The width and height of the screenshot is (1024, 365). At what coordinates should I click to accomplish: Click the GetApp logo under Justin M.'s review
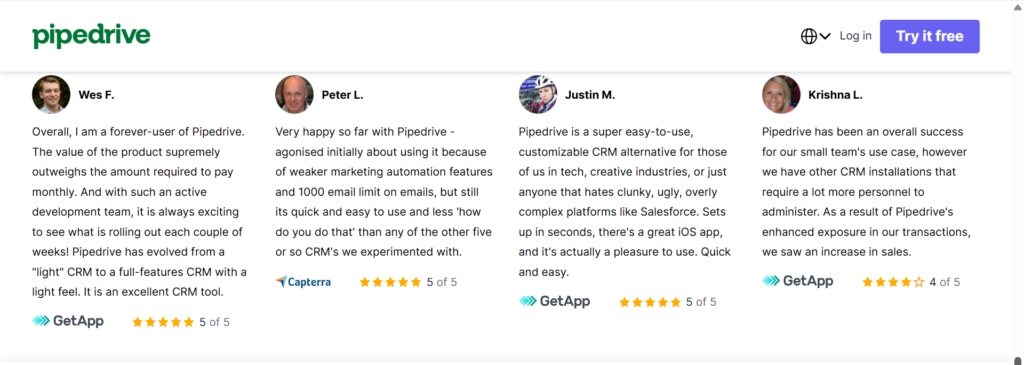click(554, 302)
